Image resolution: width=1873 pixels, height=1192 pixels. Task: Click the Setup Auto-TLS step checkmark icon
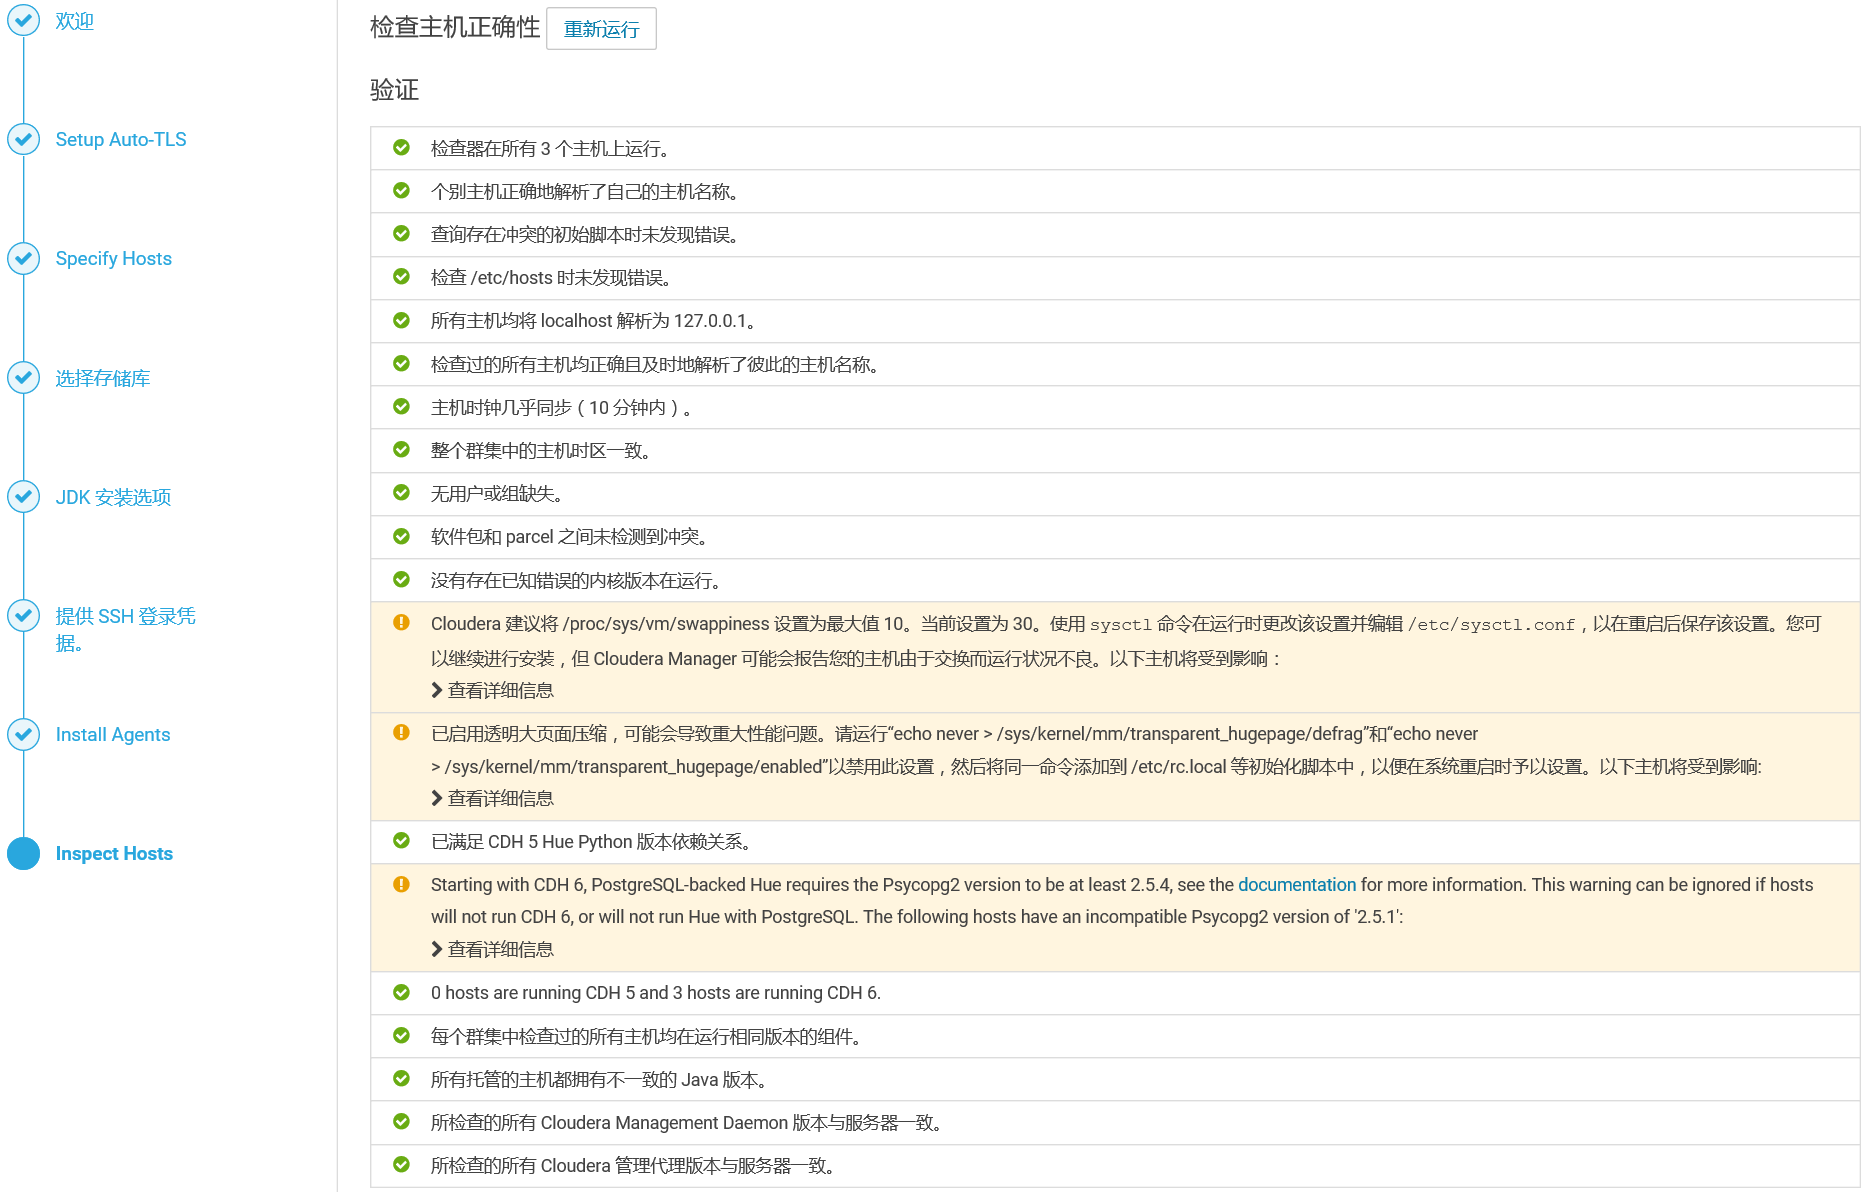pyautogui.click(x=23, y=139)
